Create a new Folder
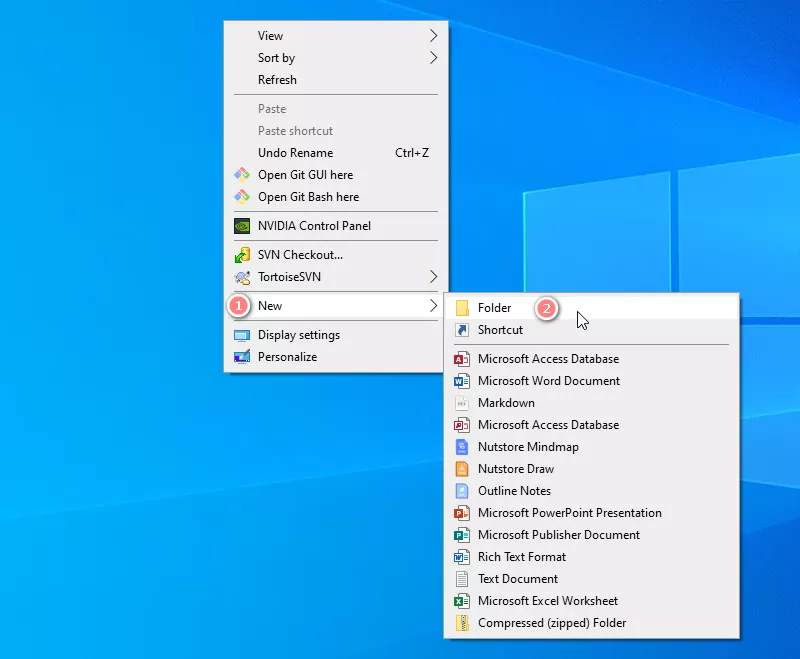800x659 pixels. (591, 308)
